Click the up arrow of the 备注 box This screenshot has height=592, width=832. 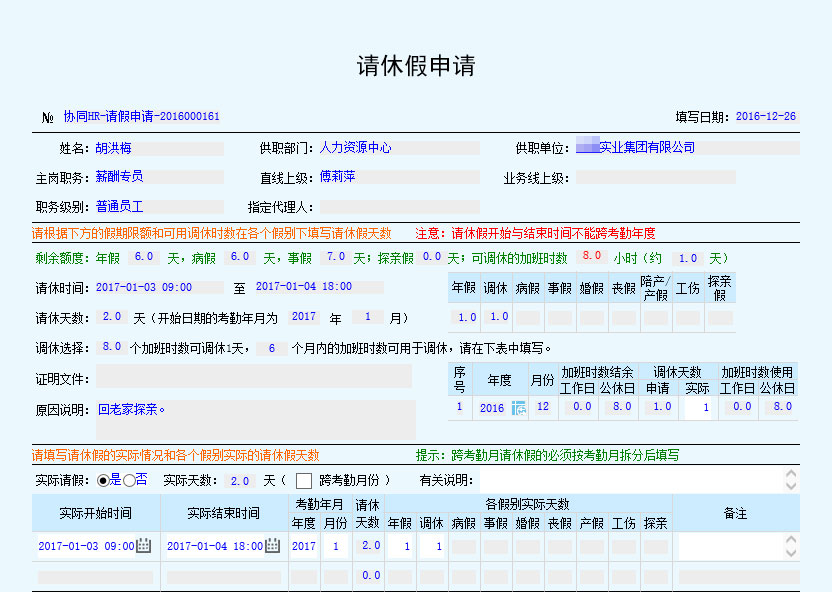point(791,540)
